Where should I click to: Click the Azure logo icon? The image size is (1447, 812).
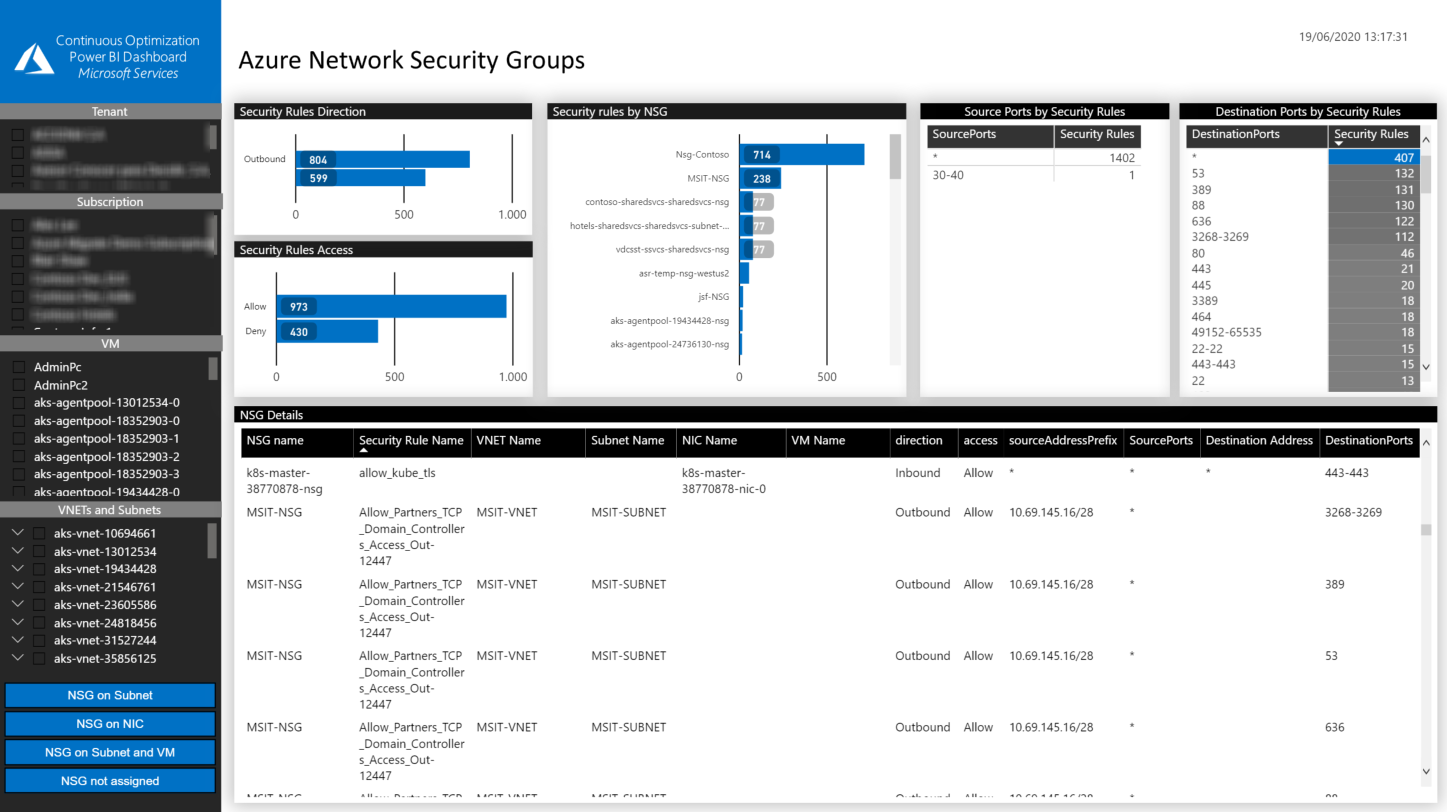pyautogui.click(x=34, y=58)
